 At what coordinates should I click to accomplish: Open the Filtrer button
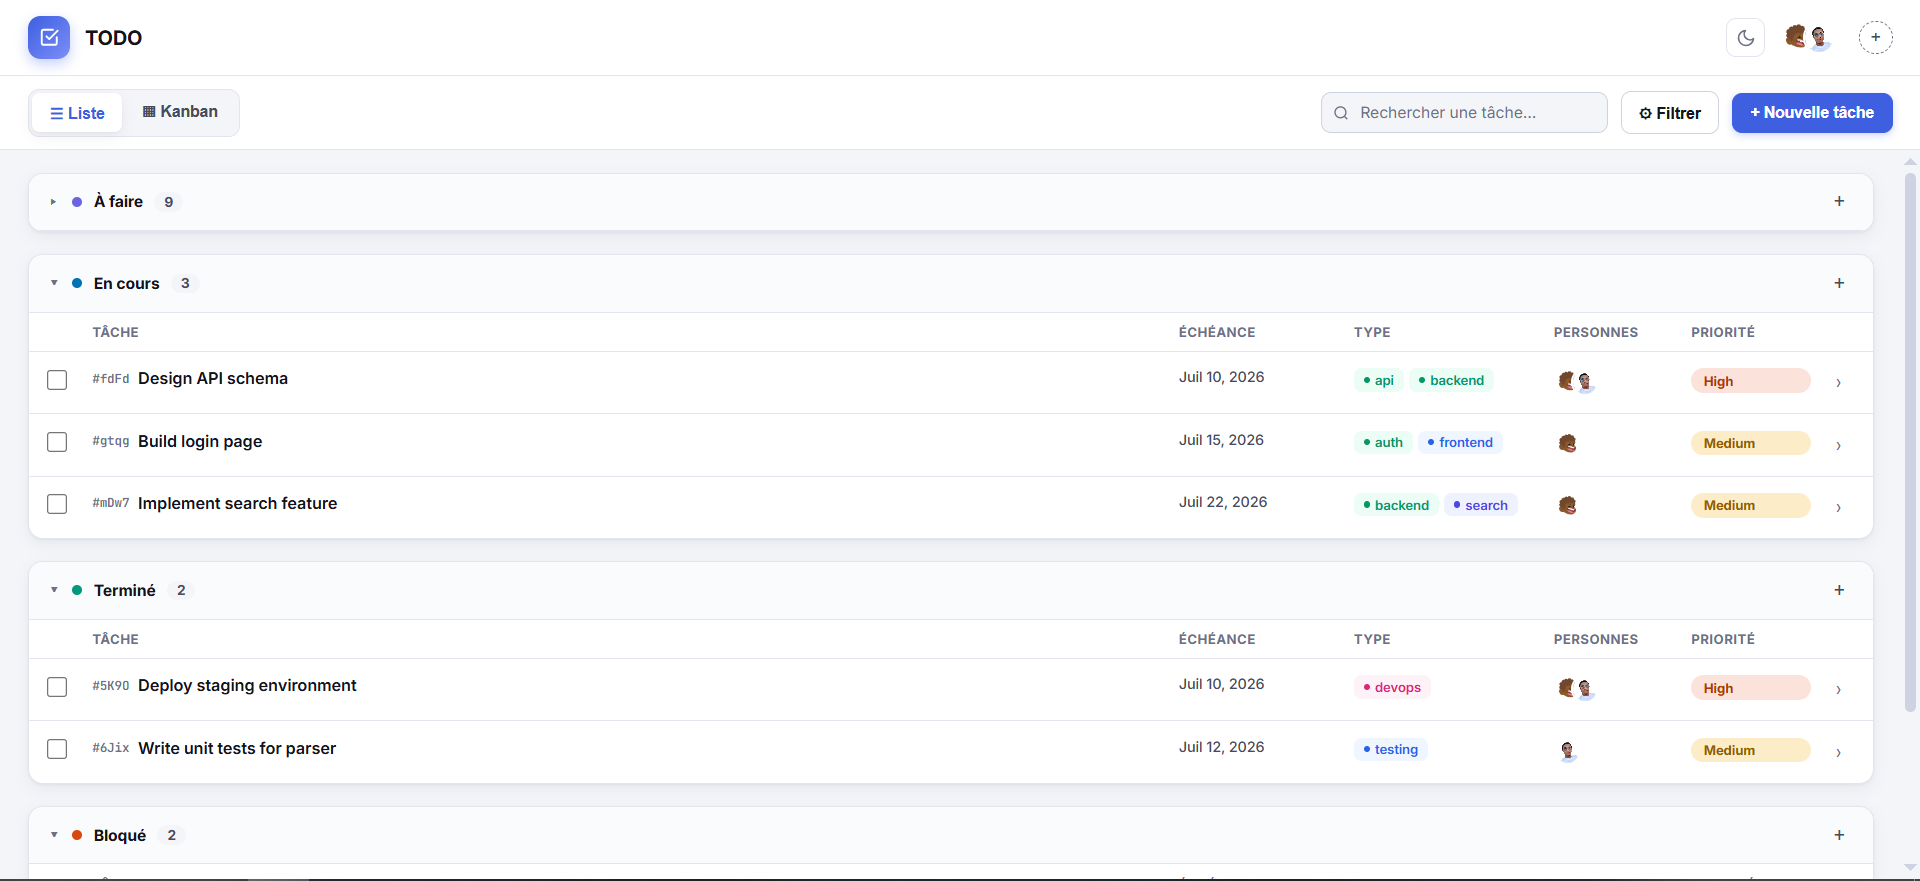point(1669,113)
